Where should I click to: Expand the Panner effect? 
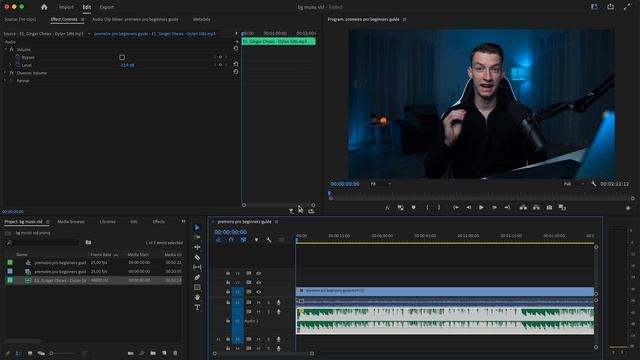tap(5, 80)
